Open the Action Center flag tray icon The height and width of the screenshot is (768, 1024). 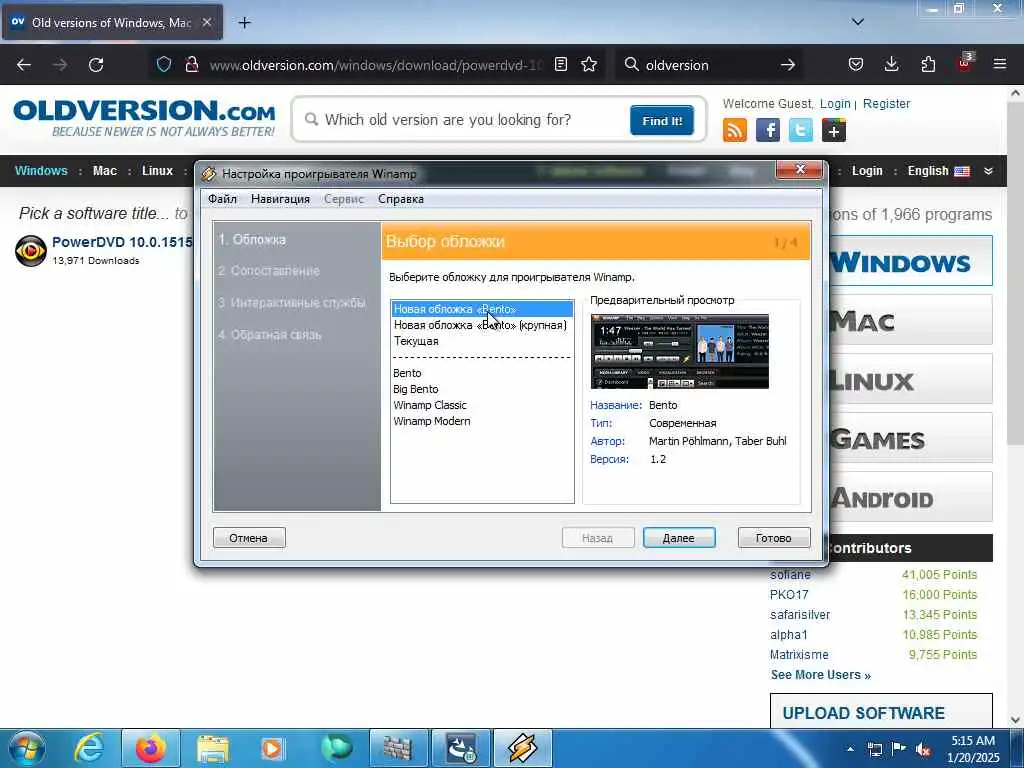tap(899, 749)
